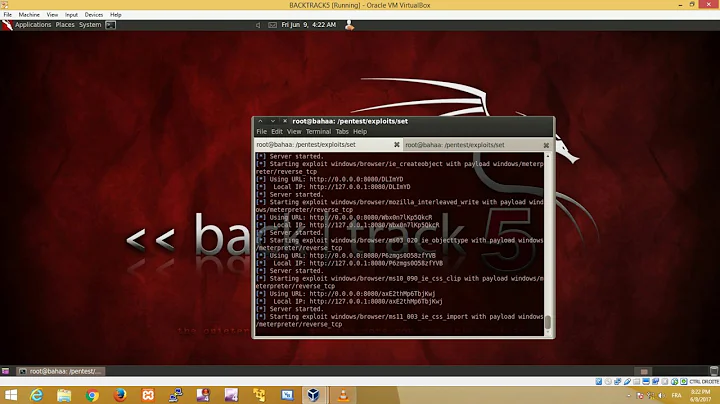Open Google Chrome from taskbar

[92, 395]
